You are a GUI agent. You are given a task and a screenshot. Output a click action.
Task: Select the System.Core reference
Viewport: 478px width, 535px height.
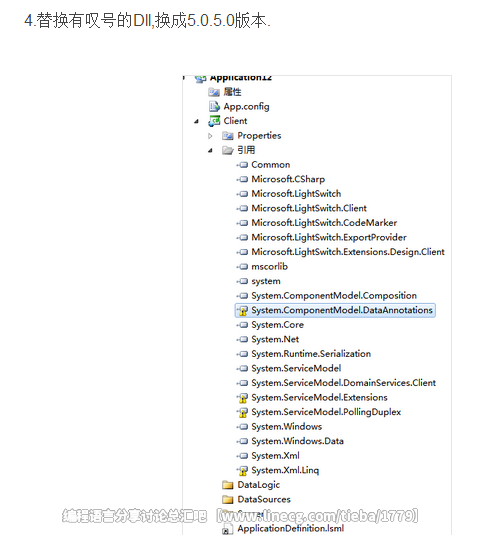(x=277, y=325)
